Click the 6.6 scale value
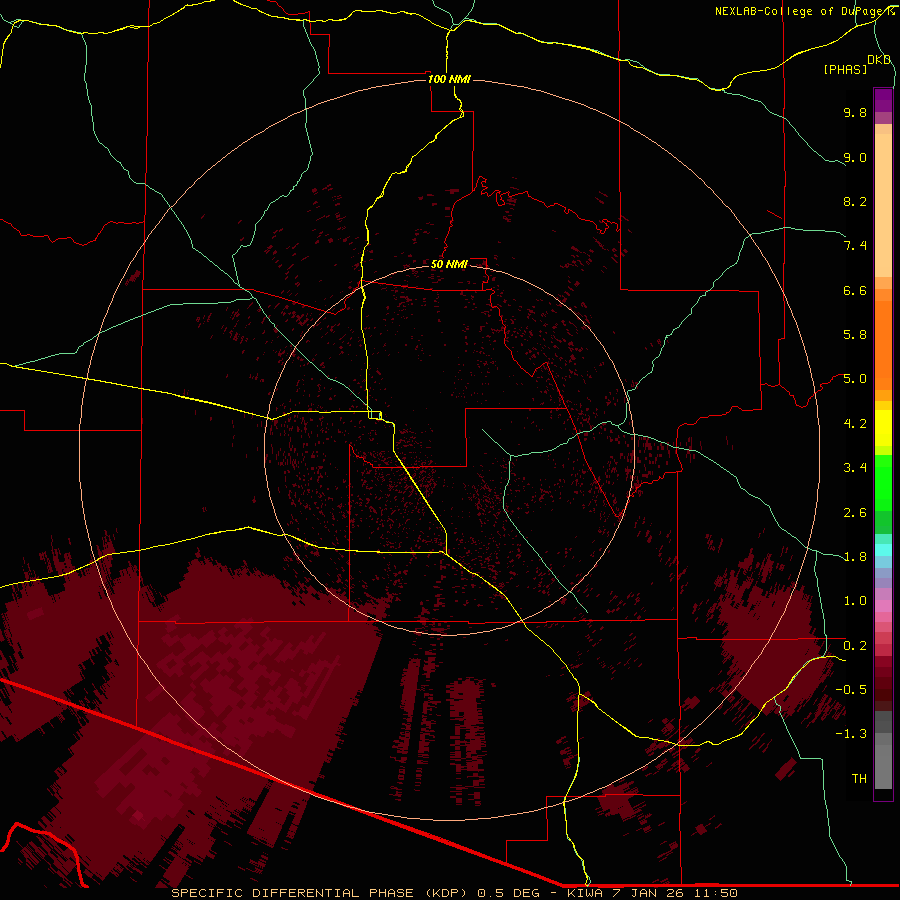 coord(855,291)
